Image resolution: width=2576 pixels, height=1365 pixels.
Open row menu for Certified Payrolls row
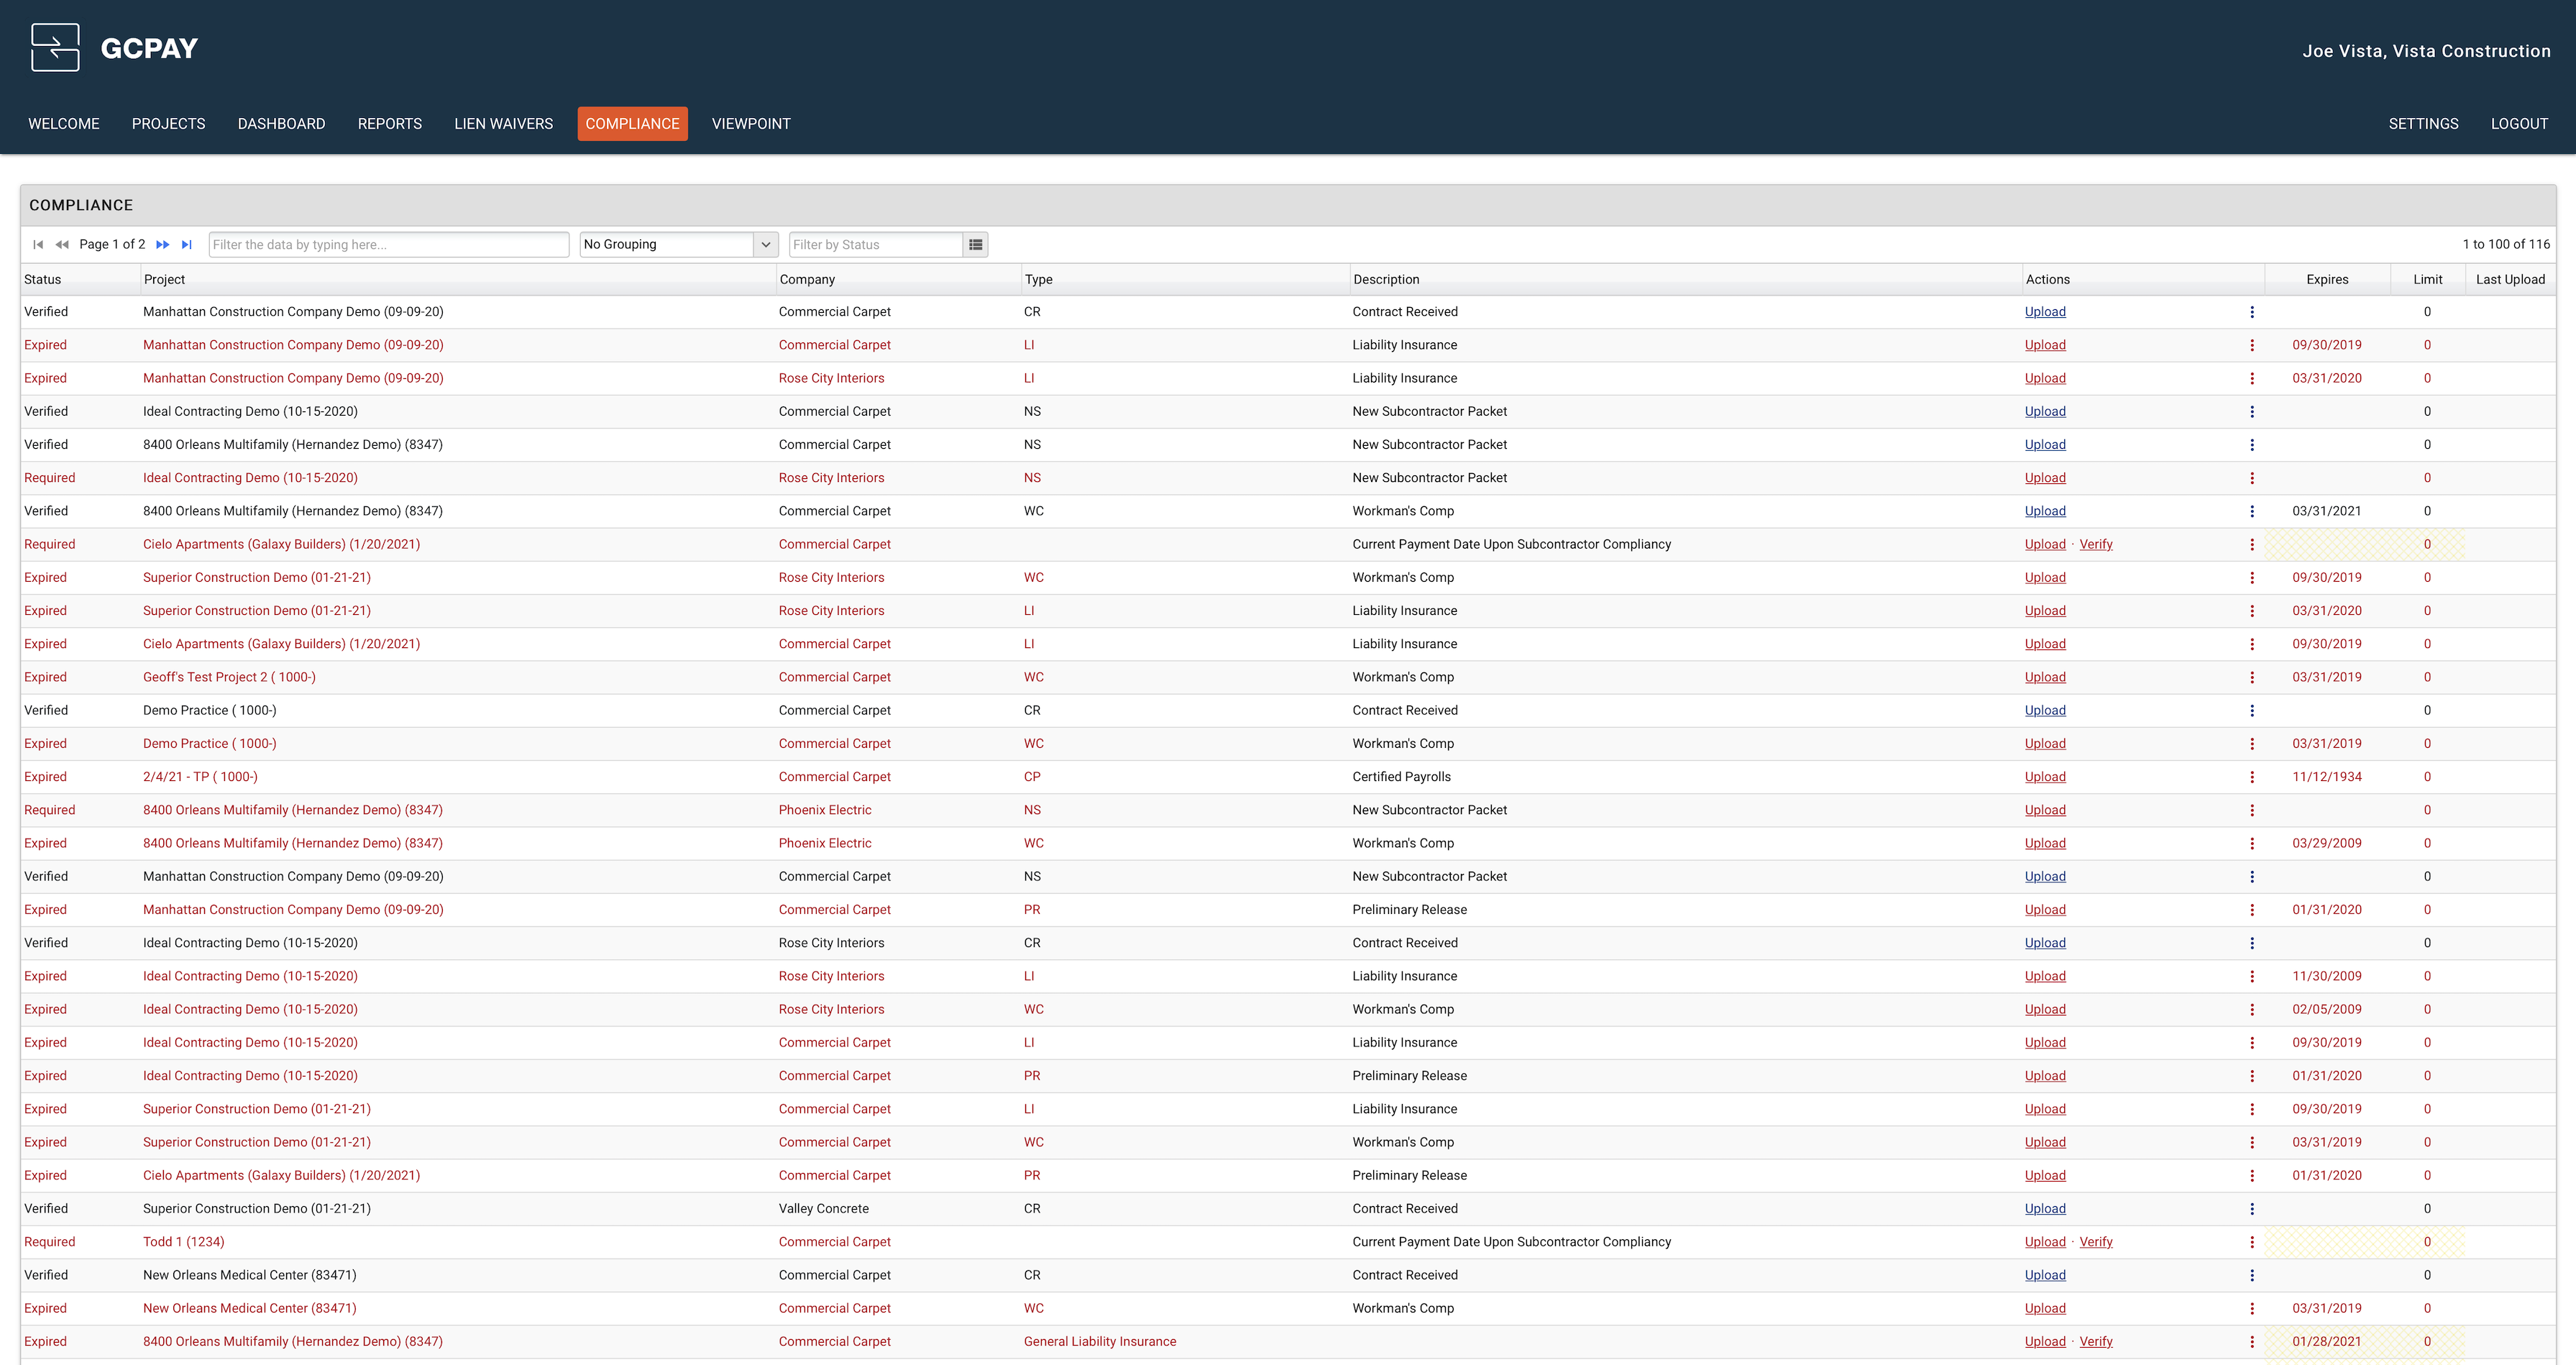pos(2251,777)
